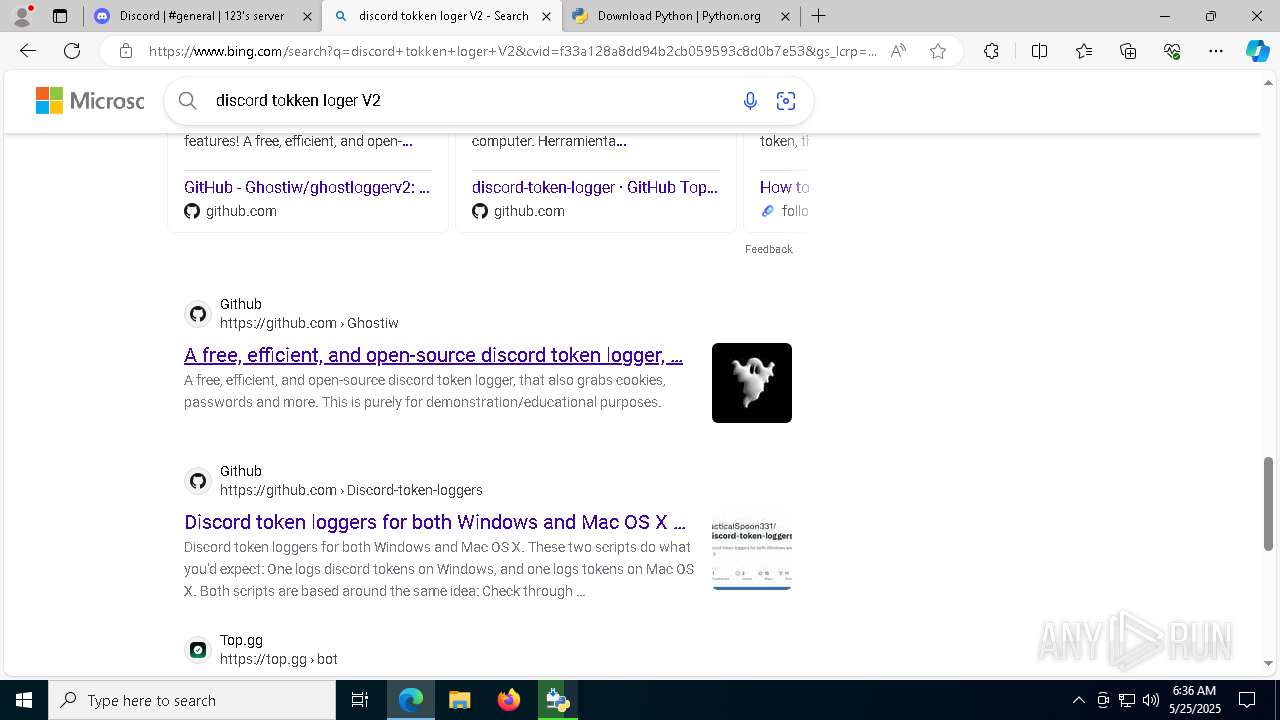The width and height of the screenshot is (1280, 720).
Task: Open the Browser essentials icon
Action: (1172, 51)
